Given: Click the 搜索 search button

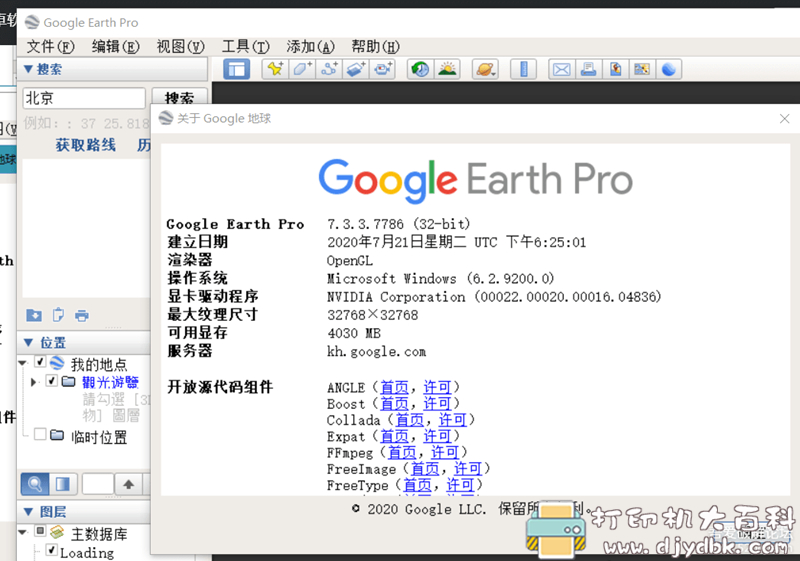Looking at the screenshot, I should coord(180,98).
